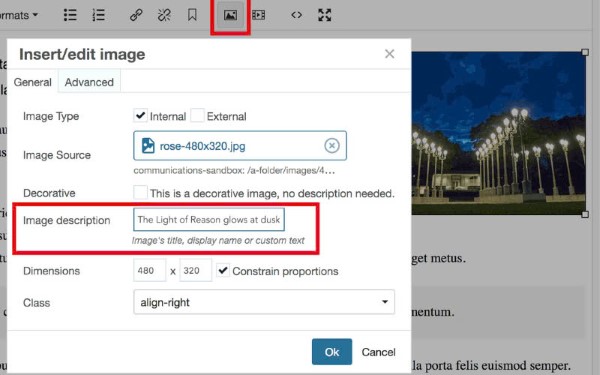Check the decorative image checkbox
This screenshot has height=375, width=600.
click(x=140, y=192)
